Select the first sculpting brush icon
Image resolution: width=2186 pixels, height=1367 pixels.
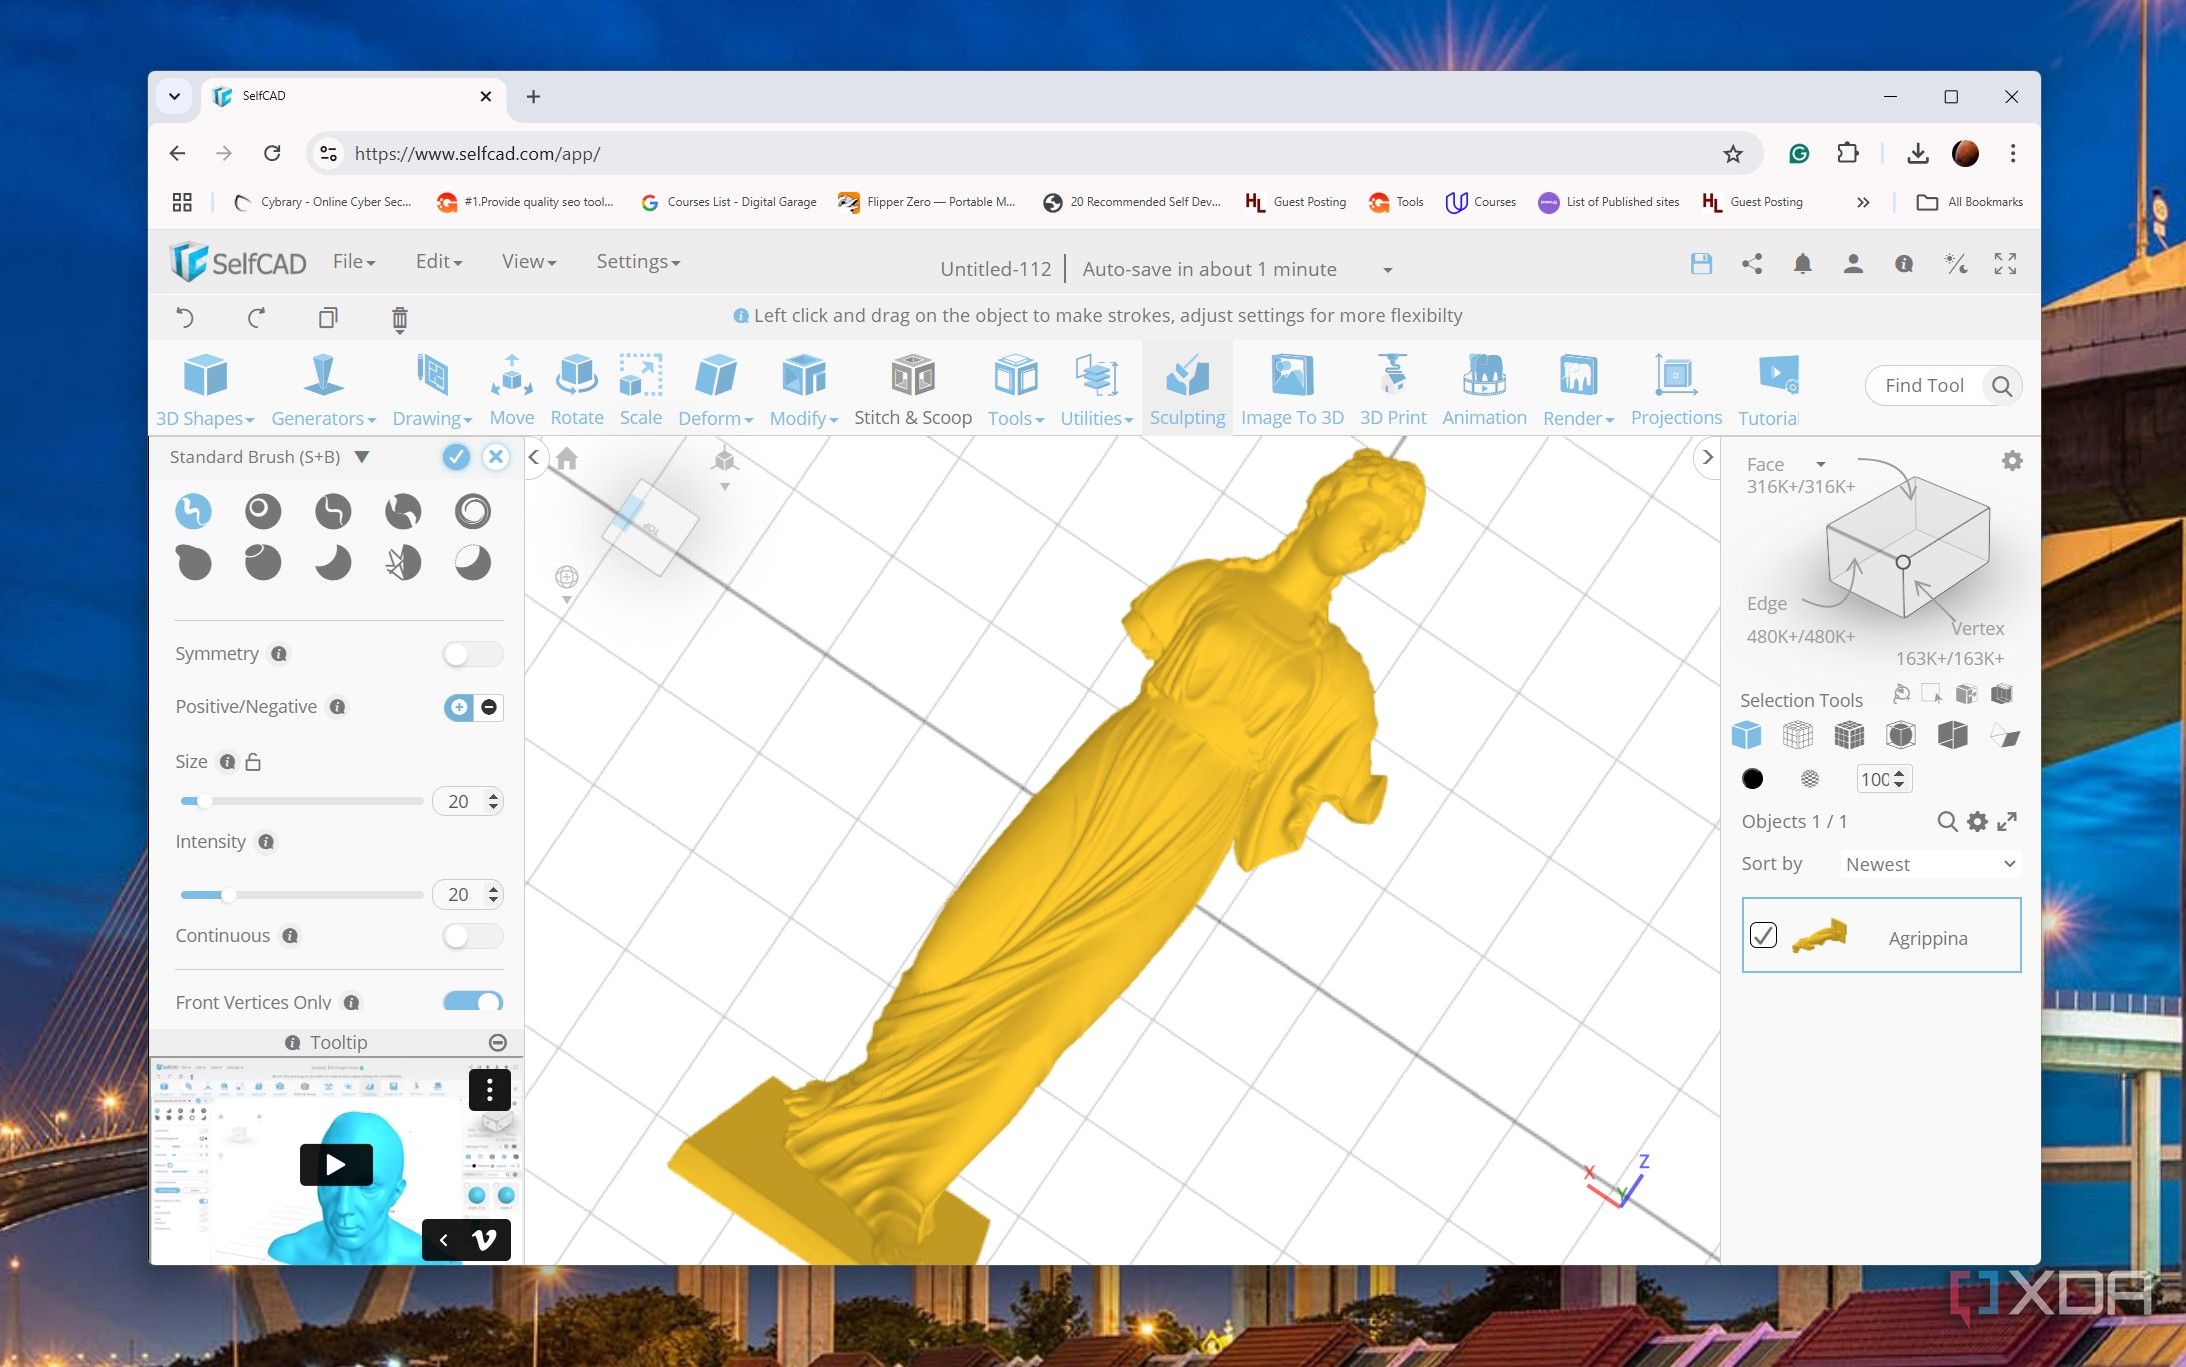click(x=193, y=511)
